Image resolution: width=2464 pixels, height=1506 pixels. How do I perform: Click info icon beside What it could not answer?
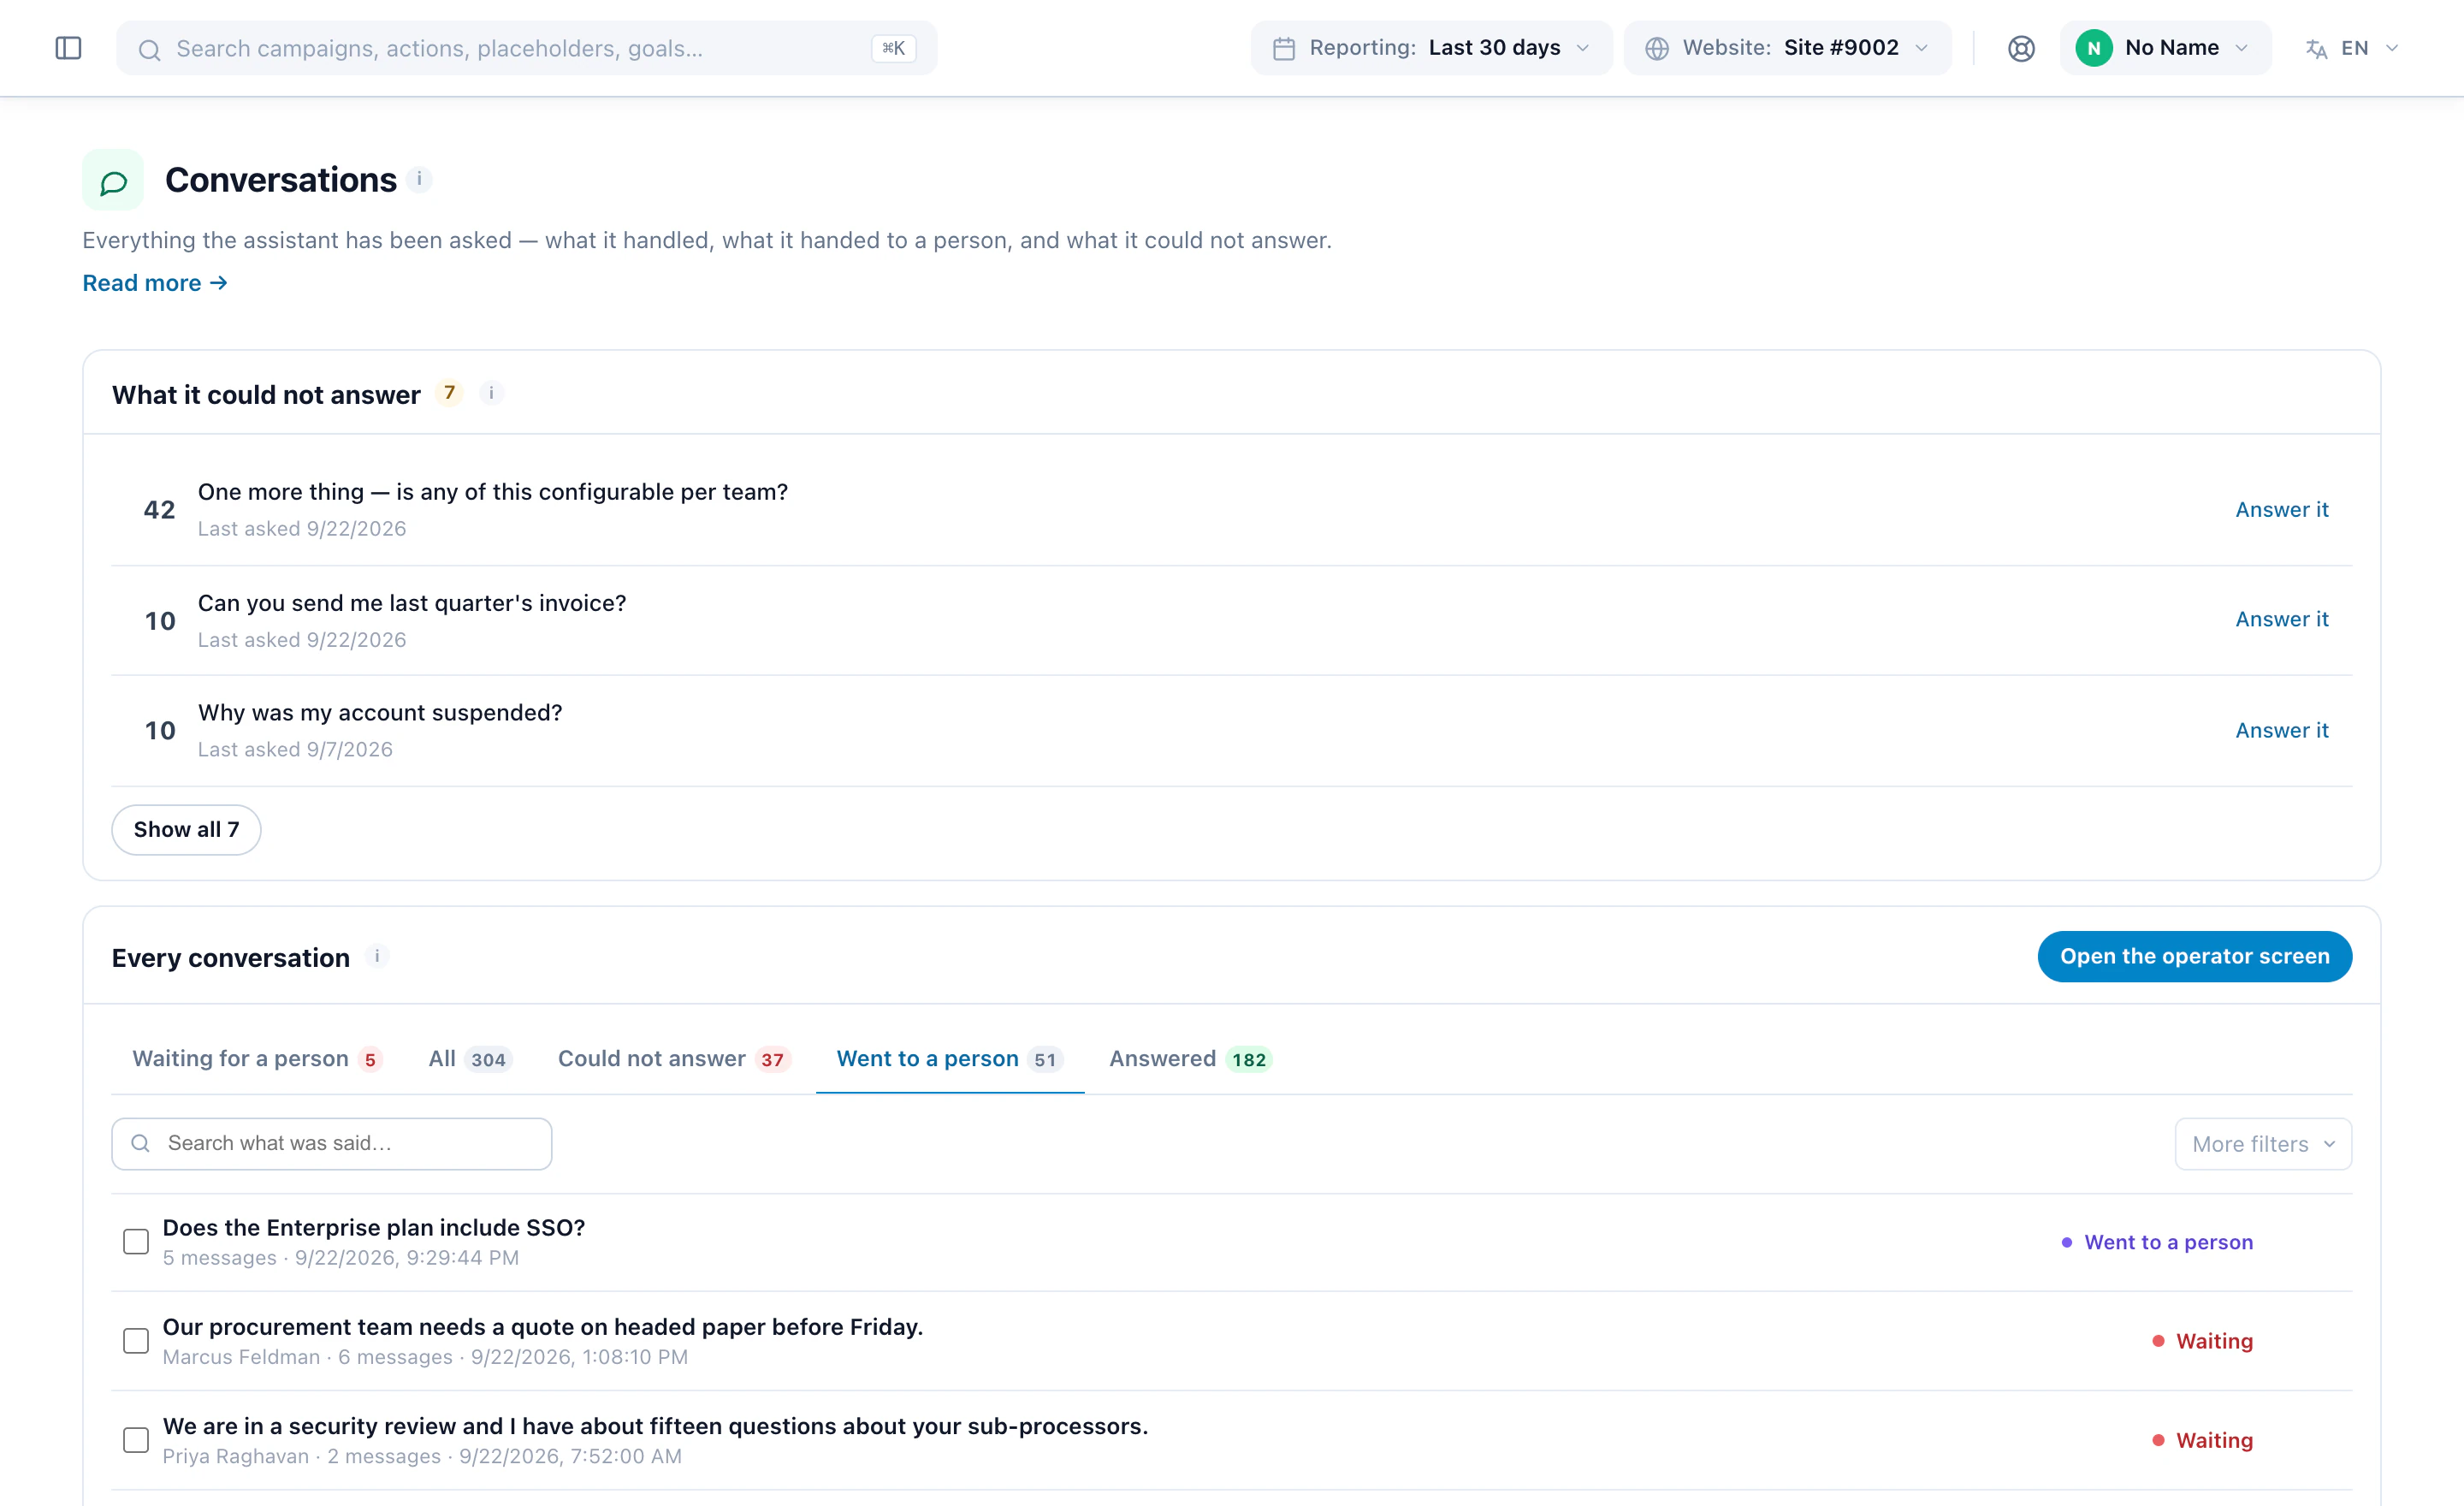pos(491,393)
